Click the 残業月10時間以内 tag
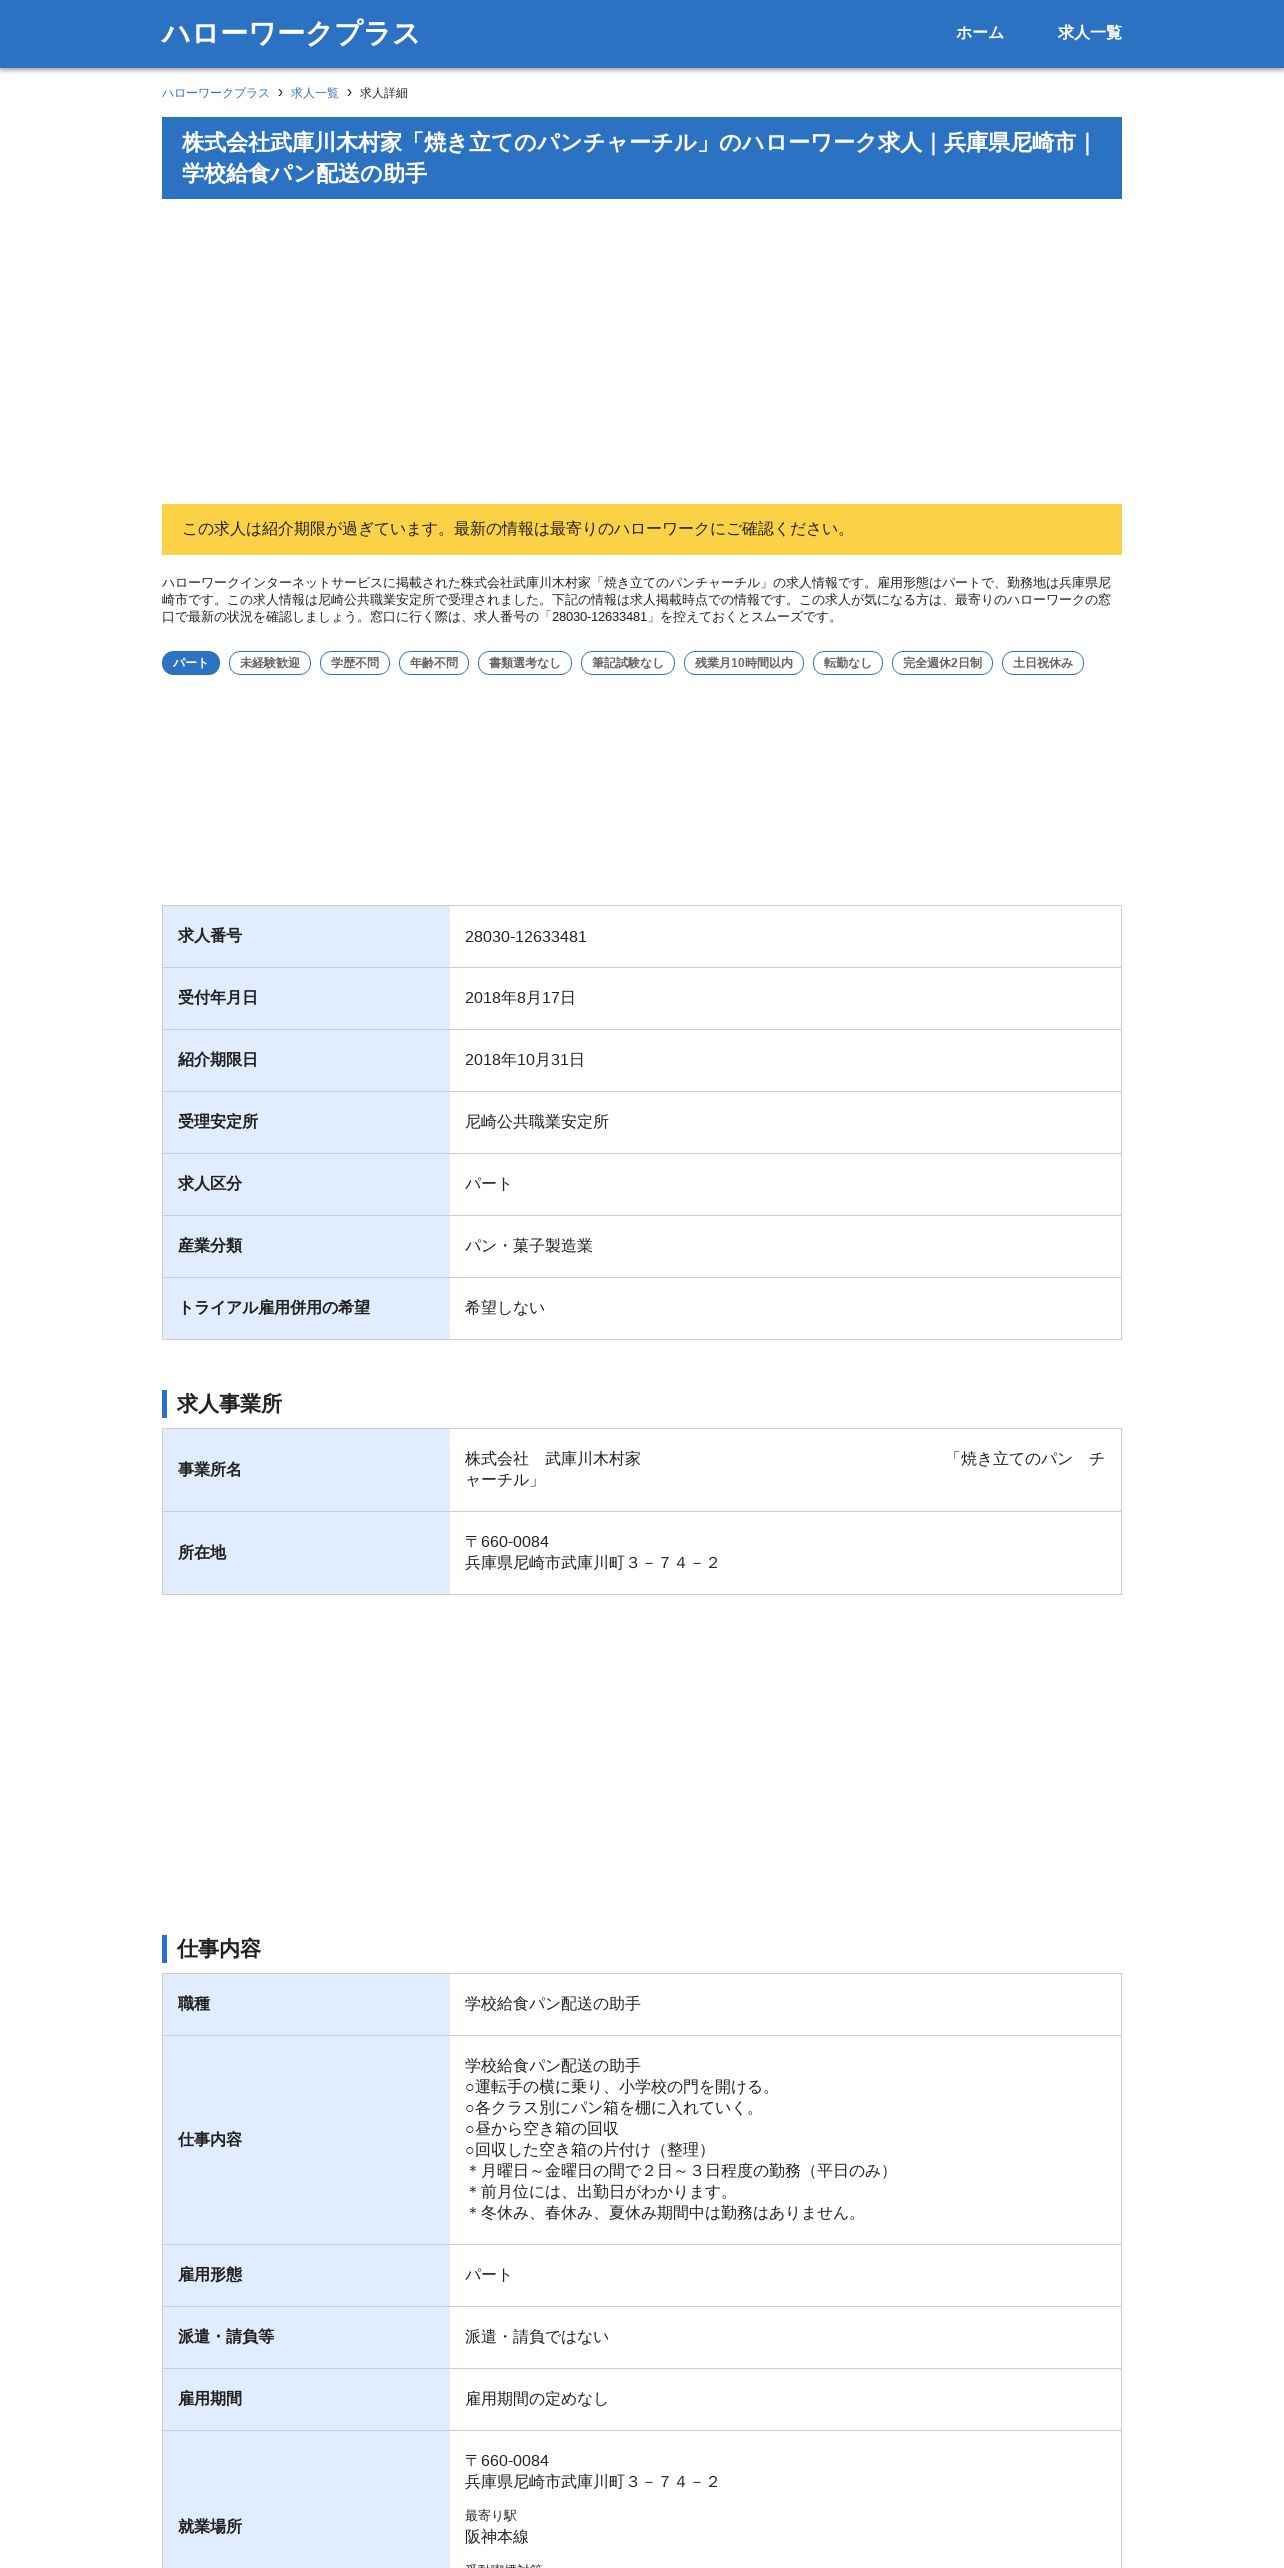Screen dimensions: 1284x2568 point(744,663)
